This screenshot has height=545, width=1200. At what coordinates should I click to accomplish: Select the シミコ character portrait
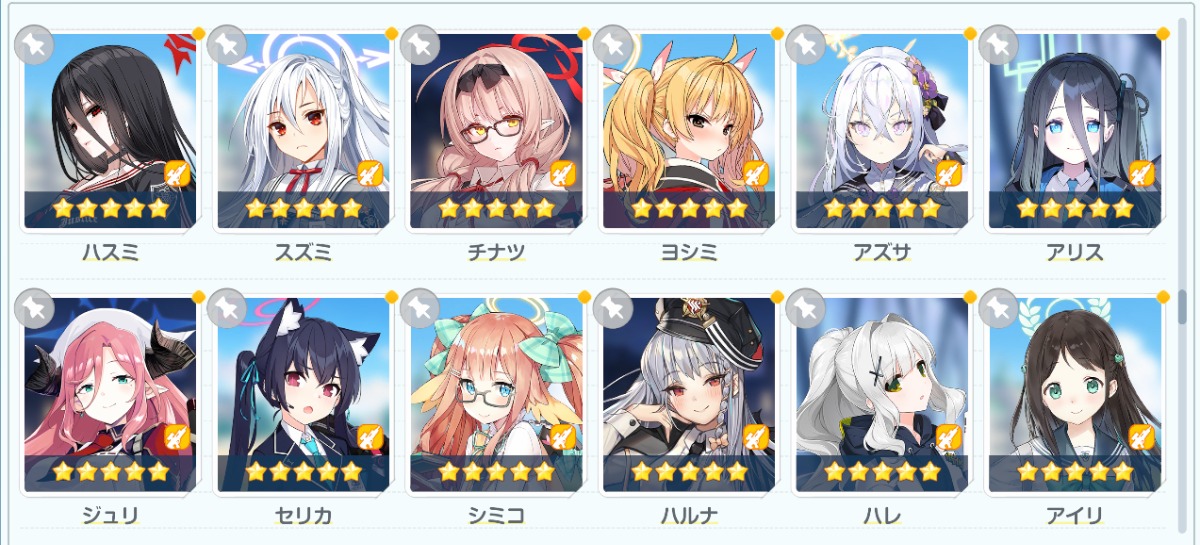coord(496,394)
